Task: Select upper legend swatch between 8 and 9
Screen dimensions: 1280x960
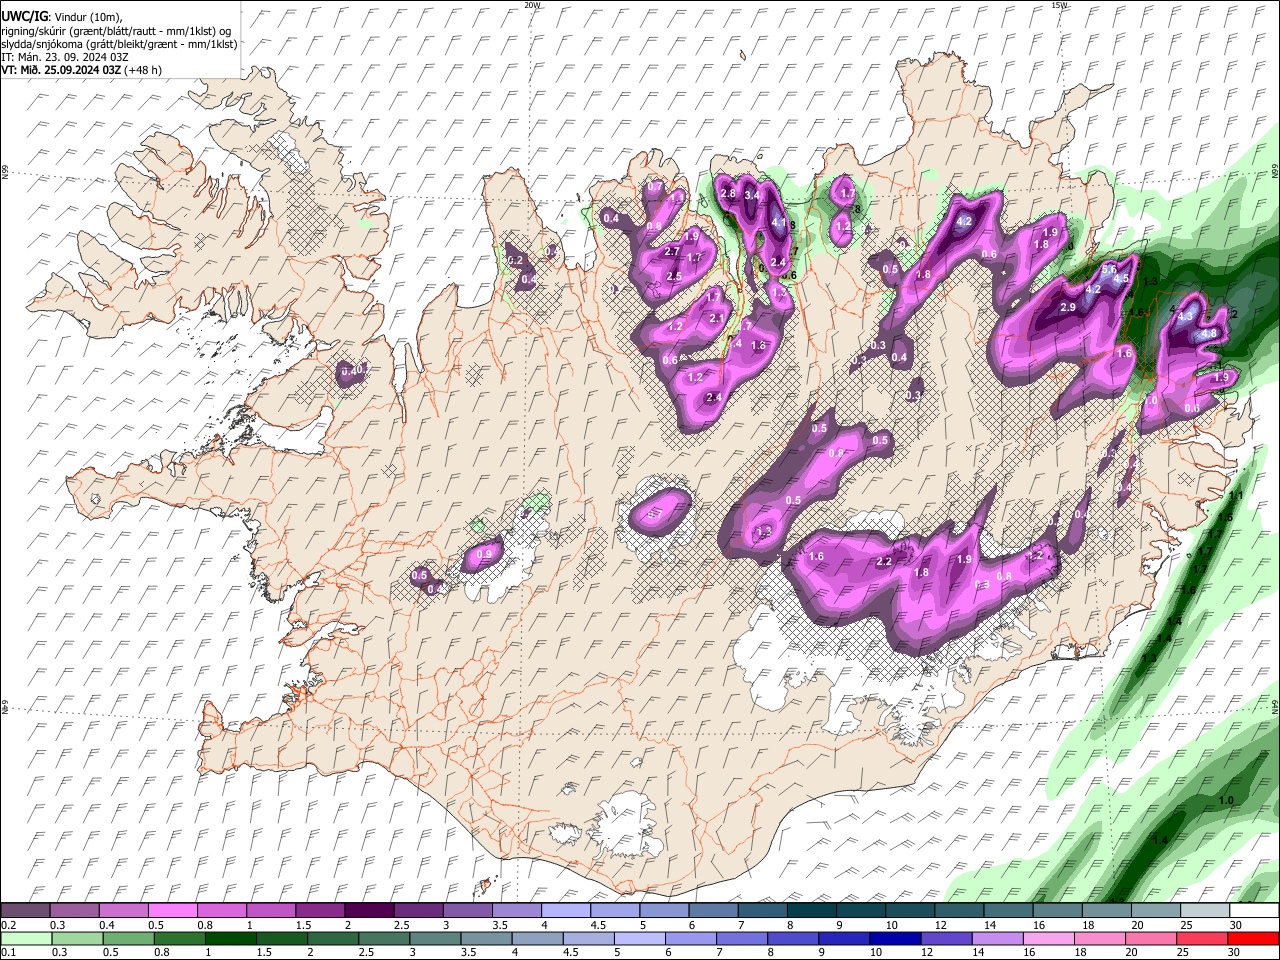Action: point(812,911)
